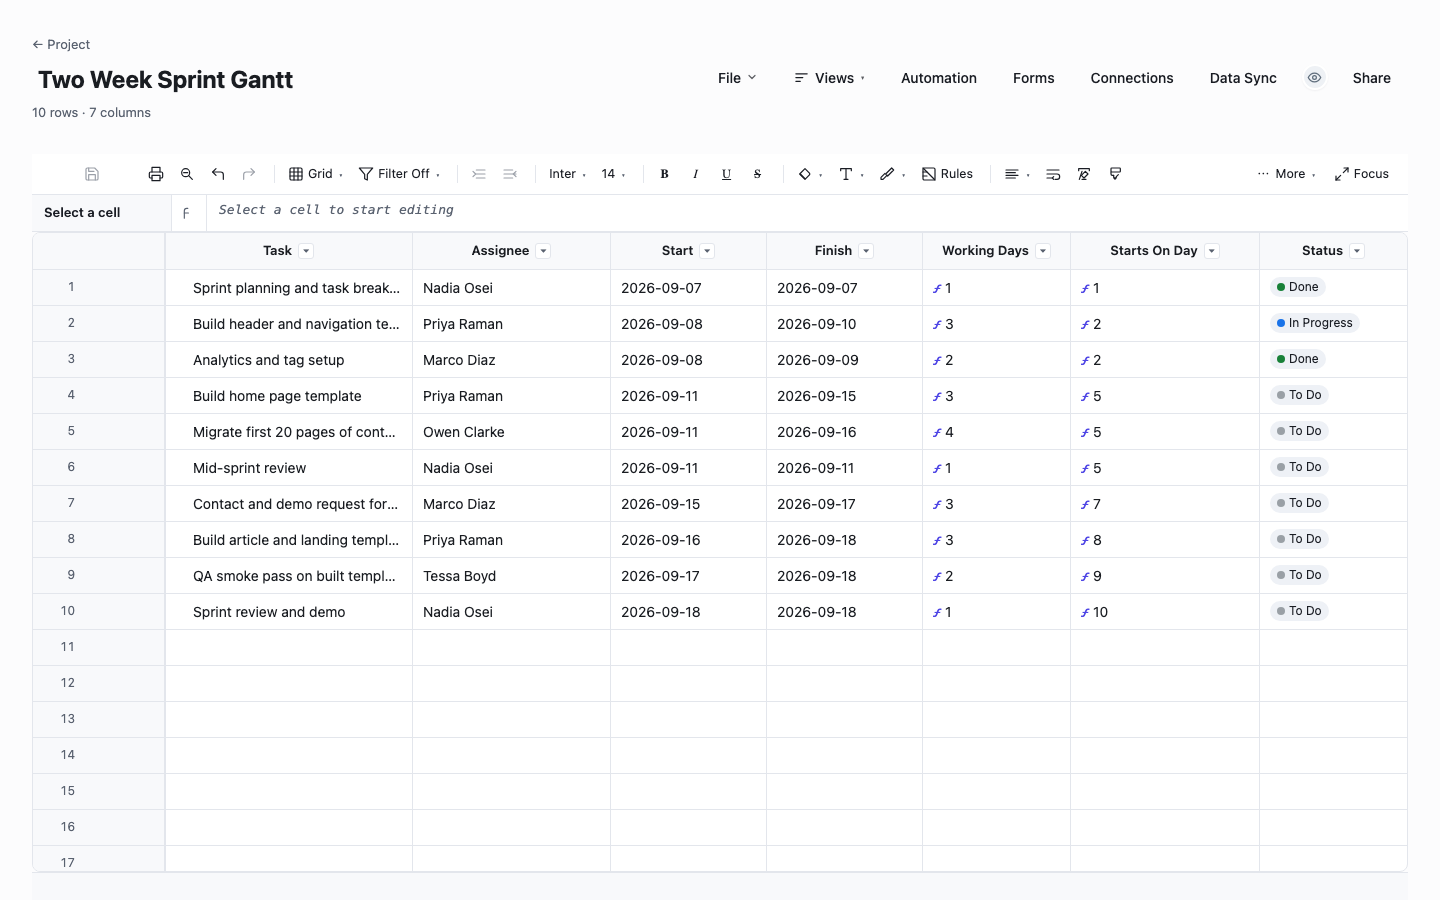Click the formula F icon in the cell editor bar
This screenshot has width=1440, height=900.
coord(186,213)
